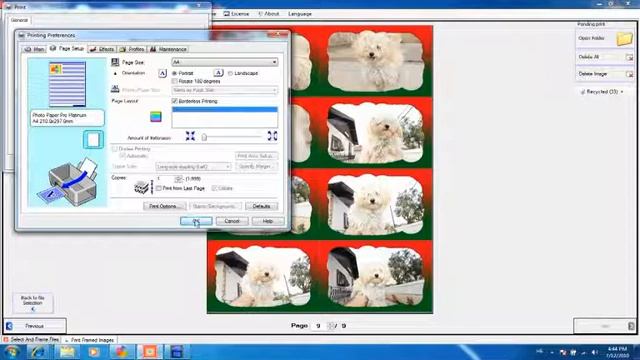Open Windows Media Player taskbar icon
The image size is (640, 360).
pyautogui.click(x=94, y=352)
